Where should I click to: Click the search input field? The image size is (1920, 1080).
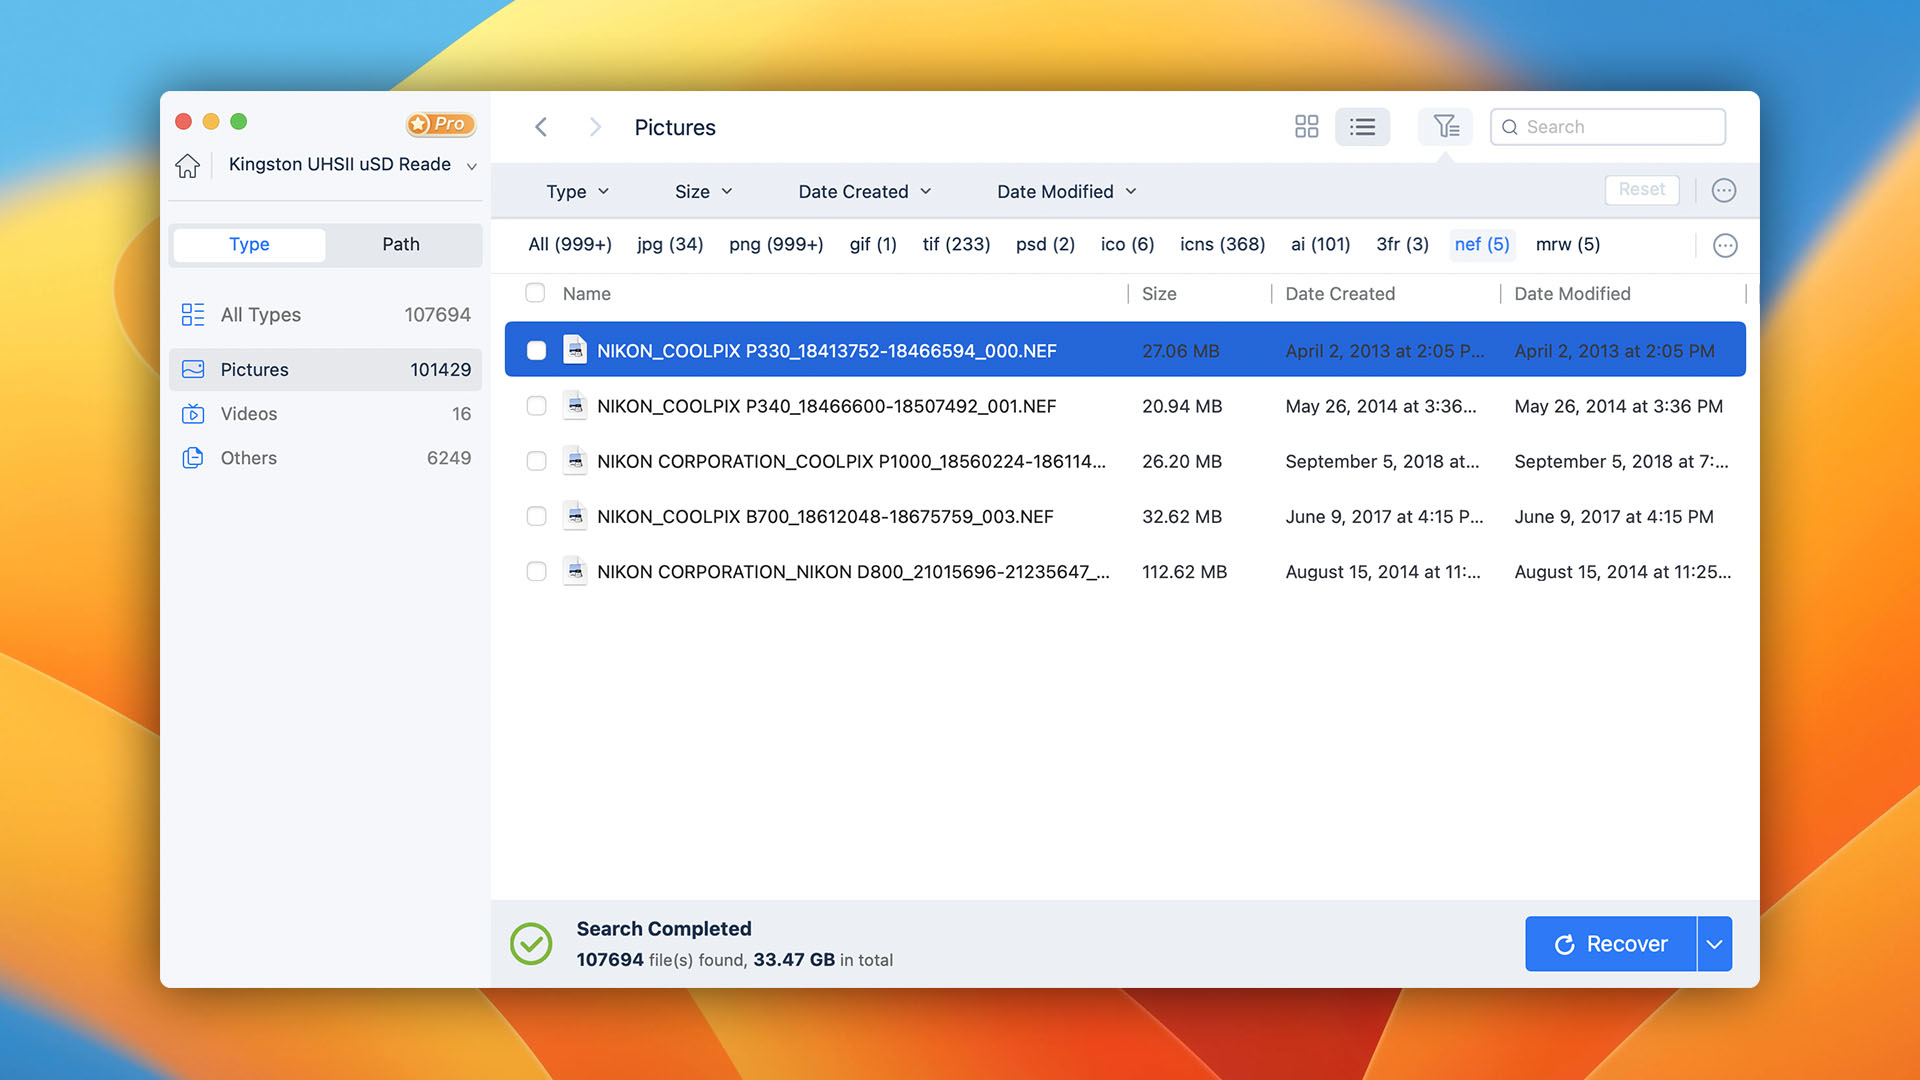pos(1607,127)
